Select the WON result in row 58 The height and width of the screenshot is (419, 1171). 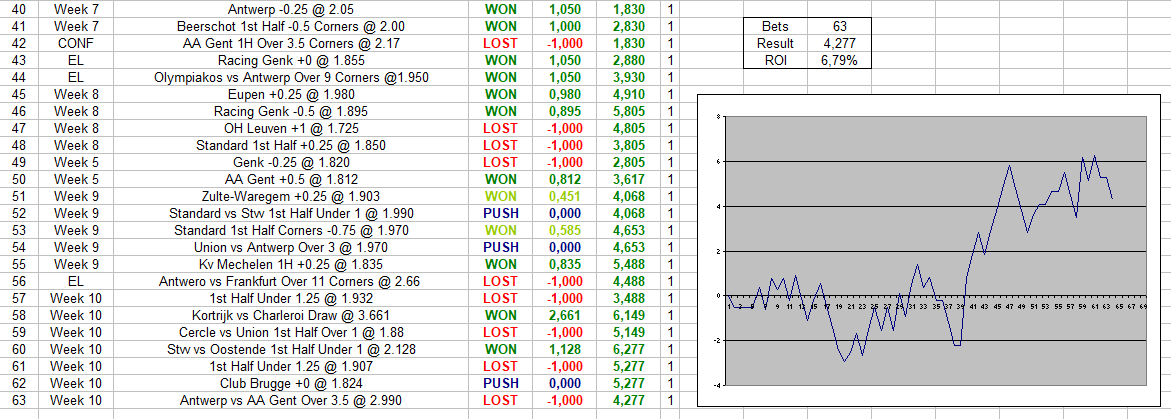[500, 315]
